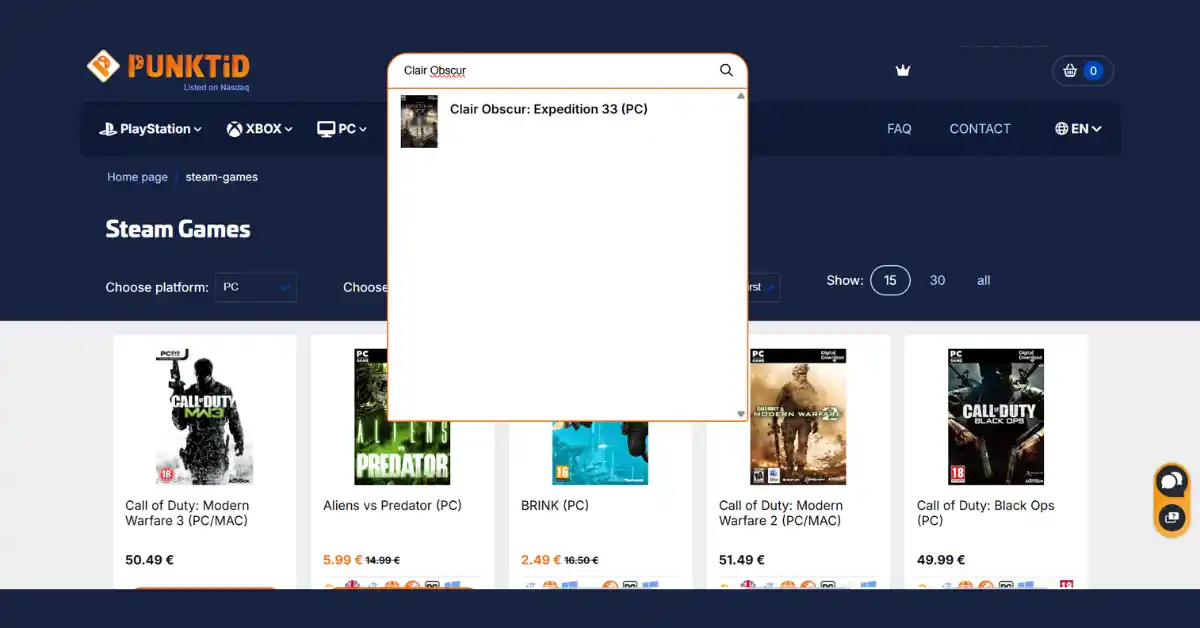Open the EN language selector
Viewport: 1200px width, 628px height.
pyautogui.click(x=1078, y=129)
